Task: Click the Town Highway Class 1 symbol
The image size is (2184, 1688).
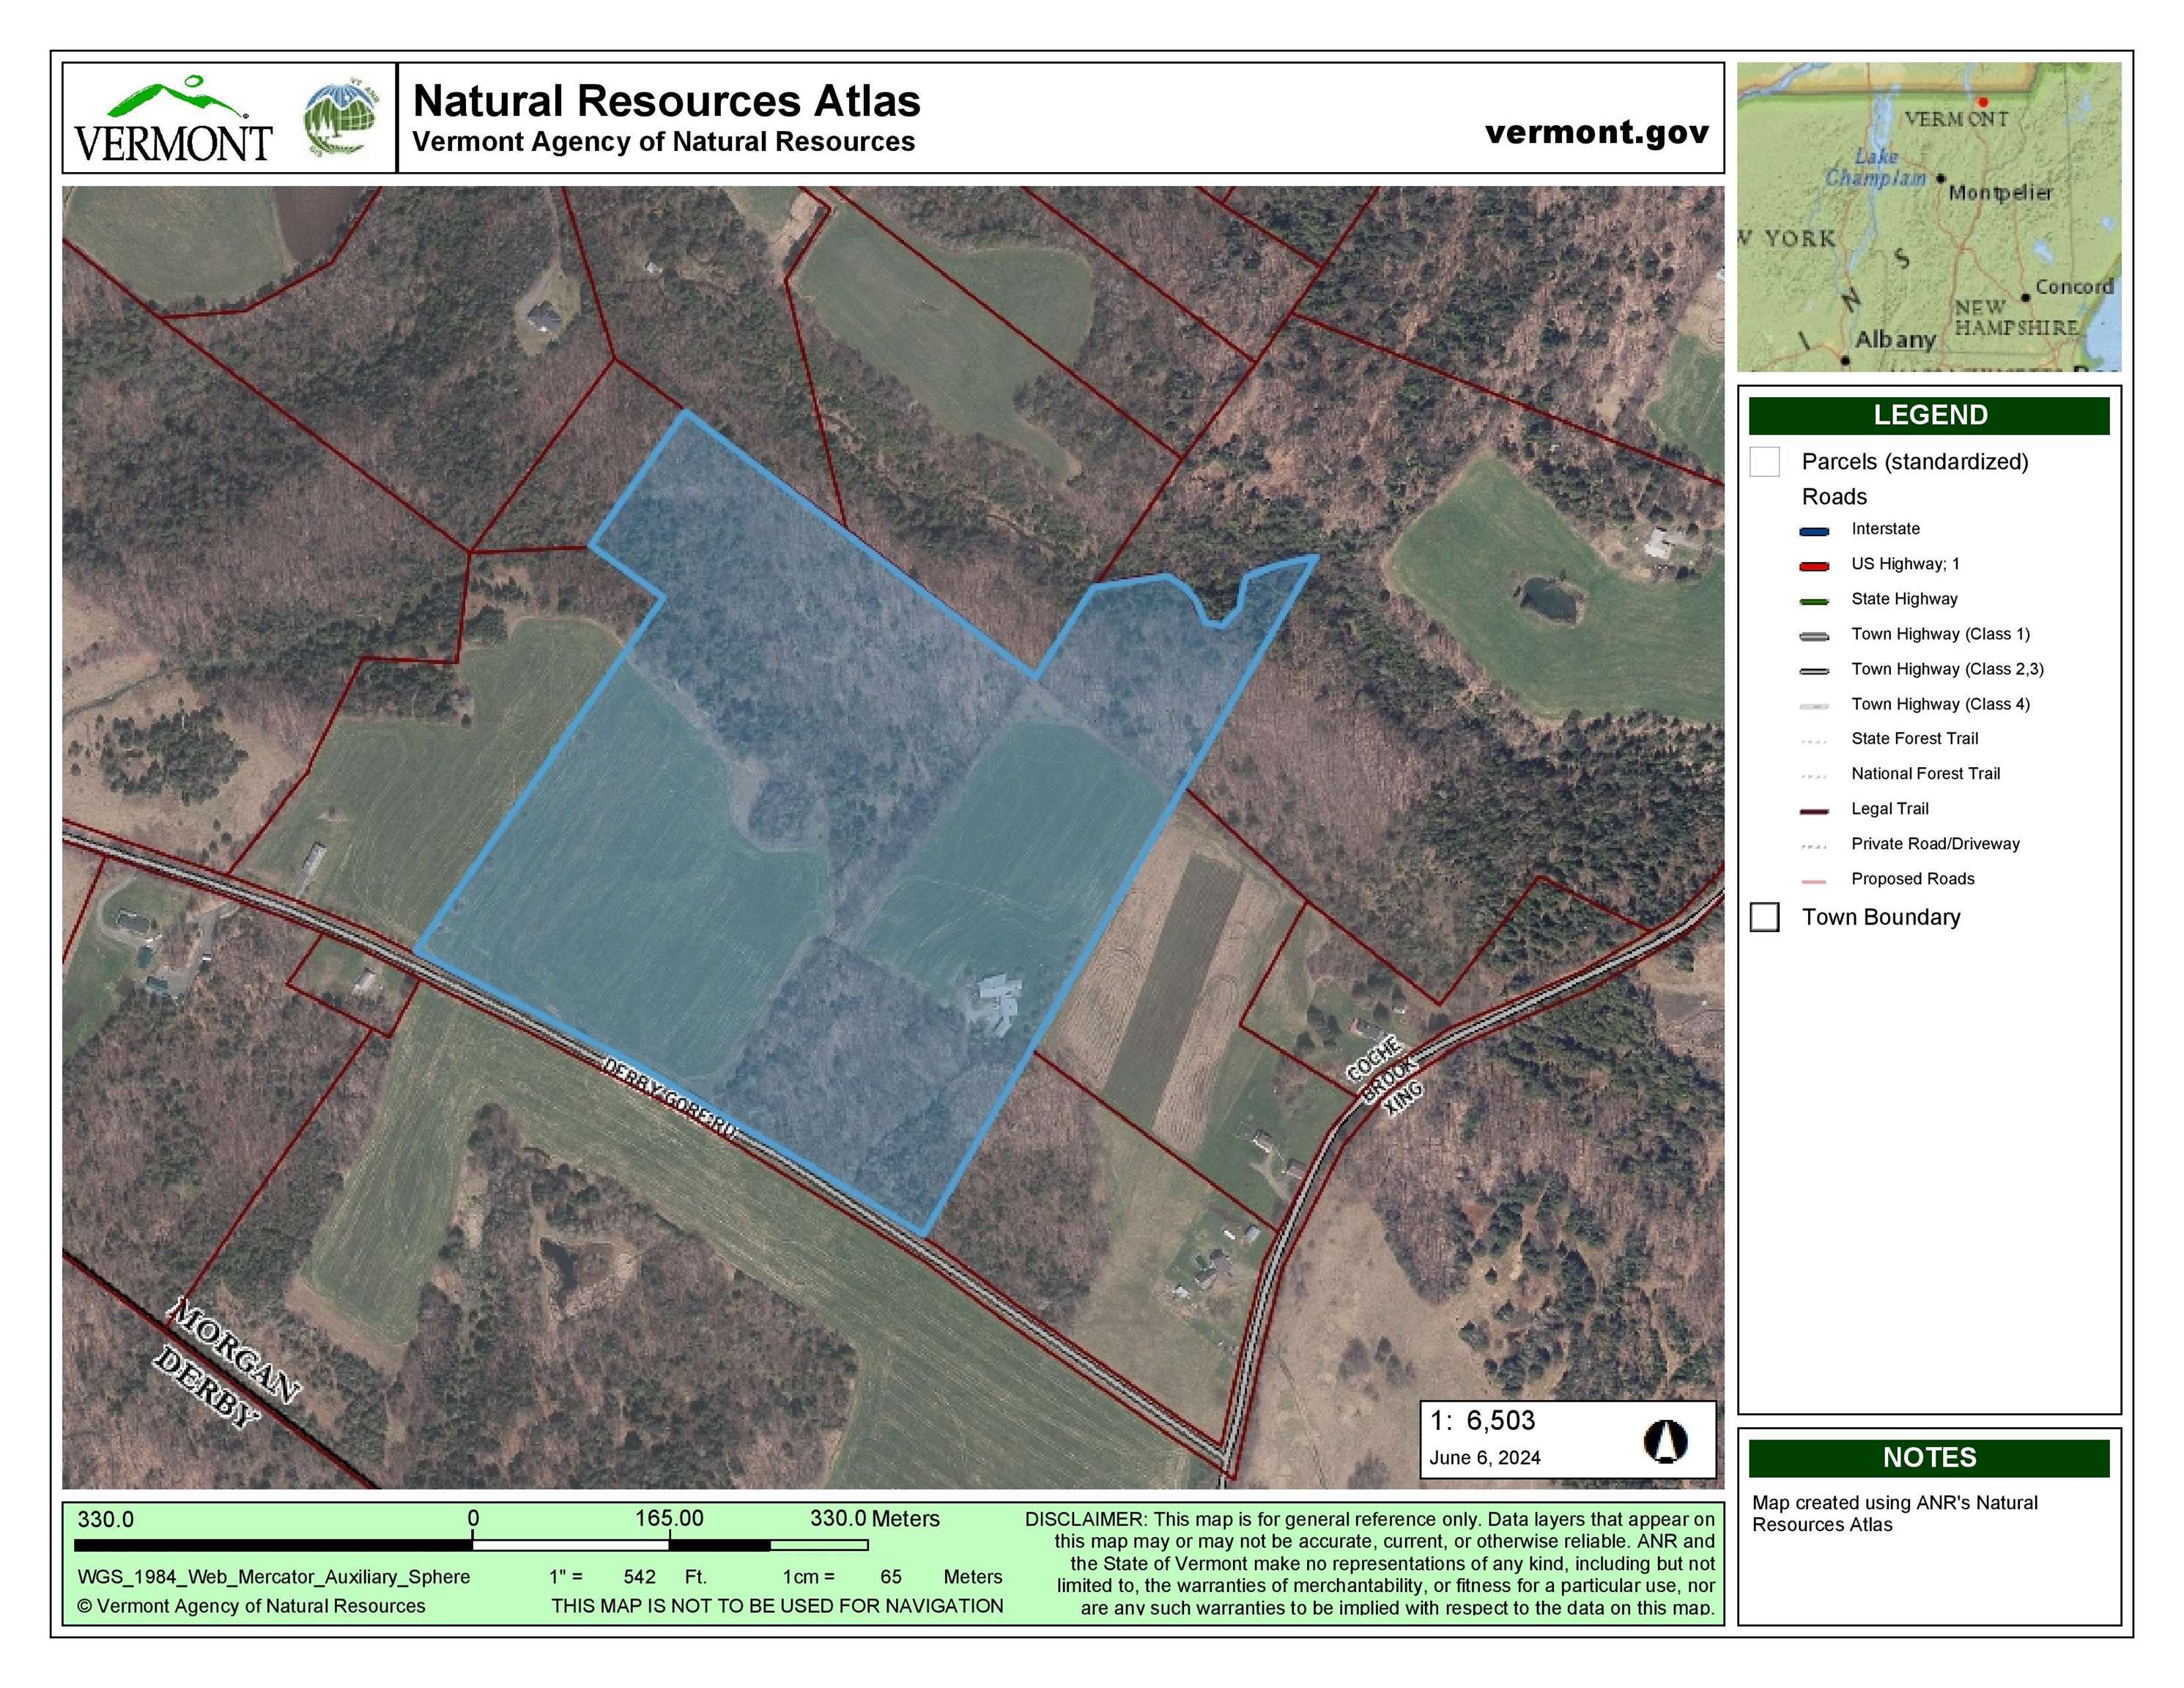Action: [x=1814, y=636]
